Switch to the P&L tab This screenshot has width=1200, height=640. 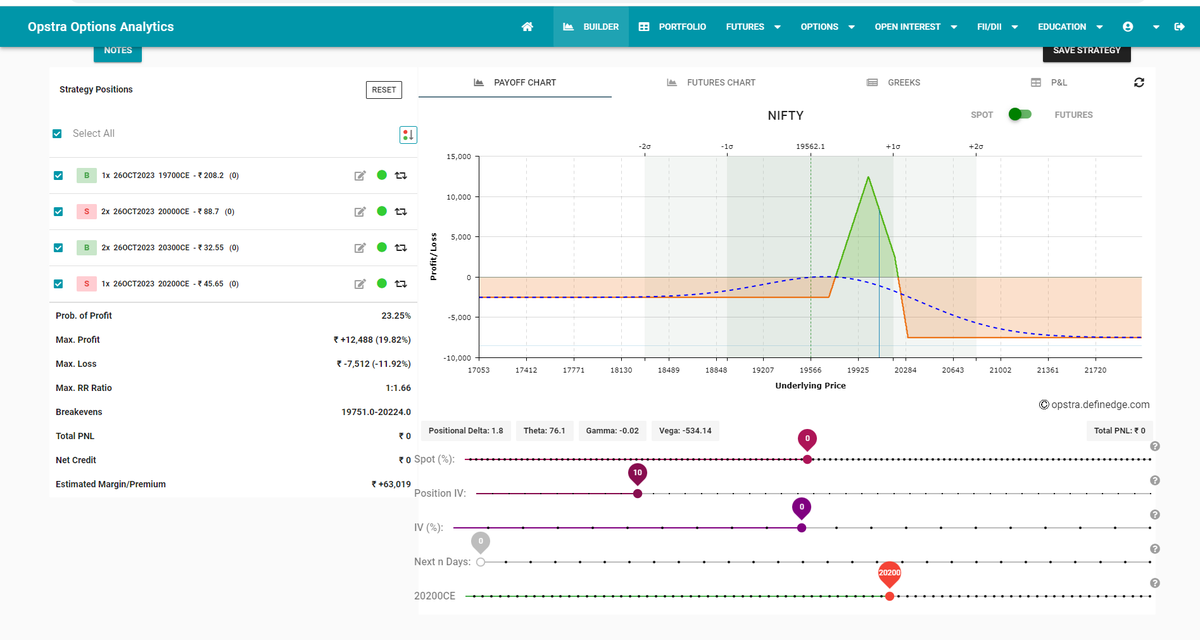pos(1050,83)
